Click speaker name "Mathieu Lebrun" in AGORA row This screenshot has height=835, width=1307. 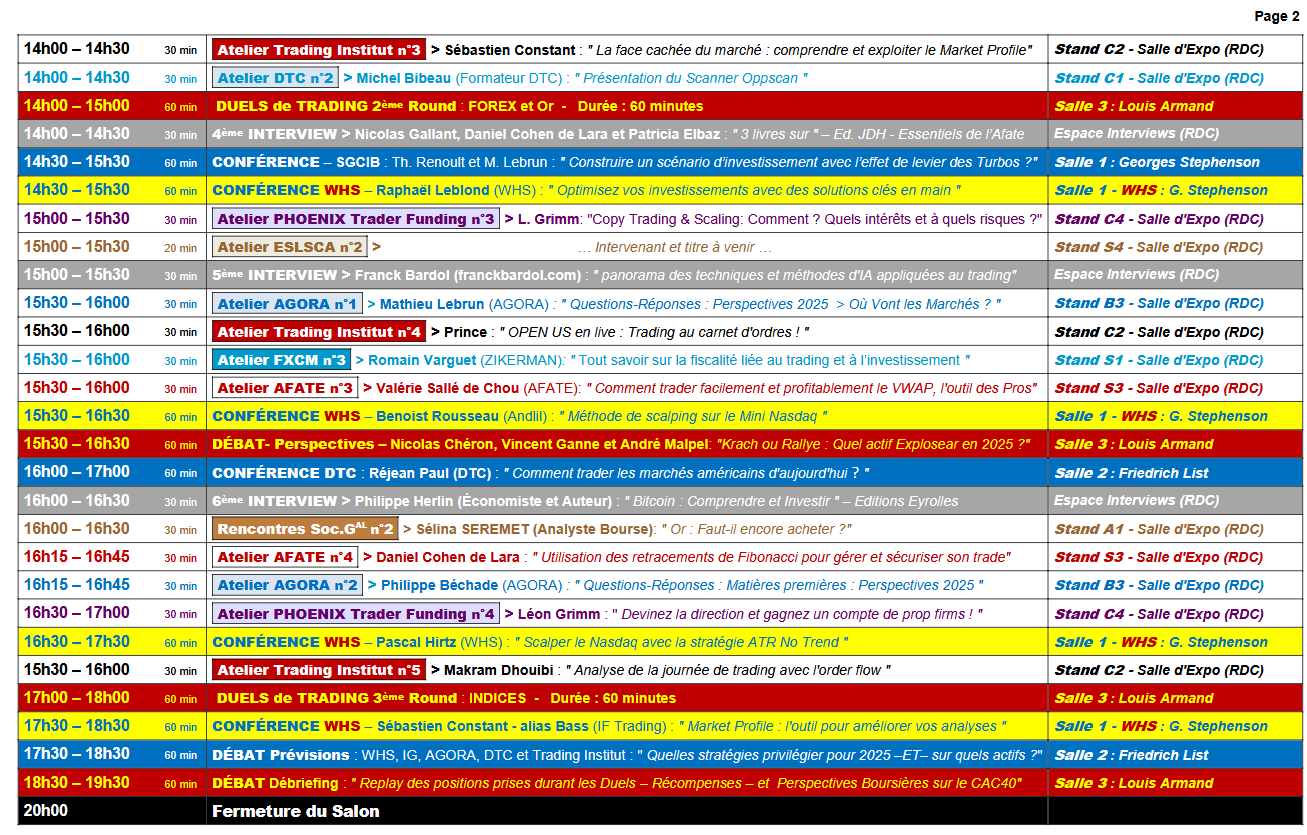coord(432,304)
